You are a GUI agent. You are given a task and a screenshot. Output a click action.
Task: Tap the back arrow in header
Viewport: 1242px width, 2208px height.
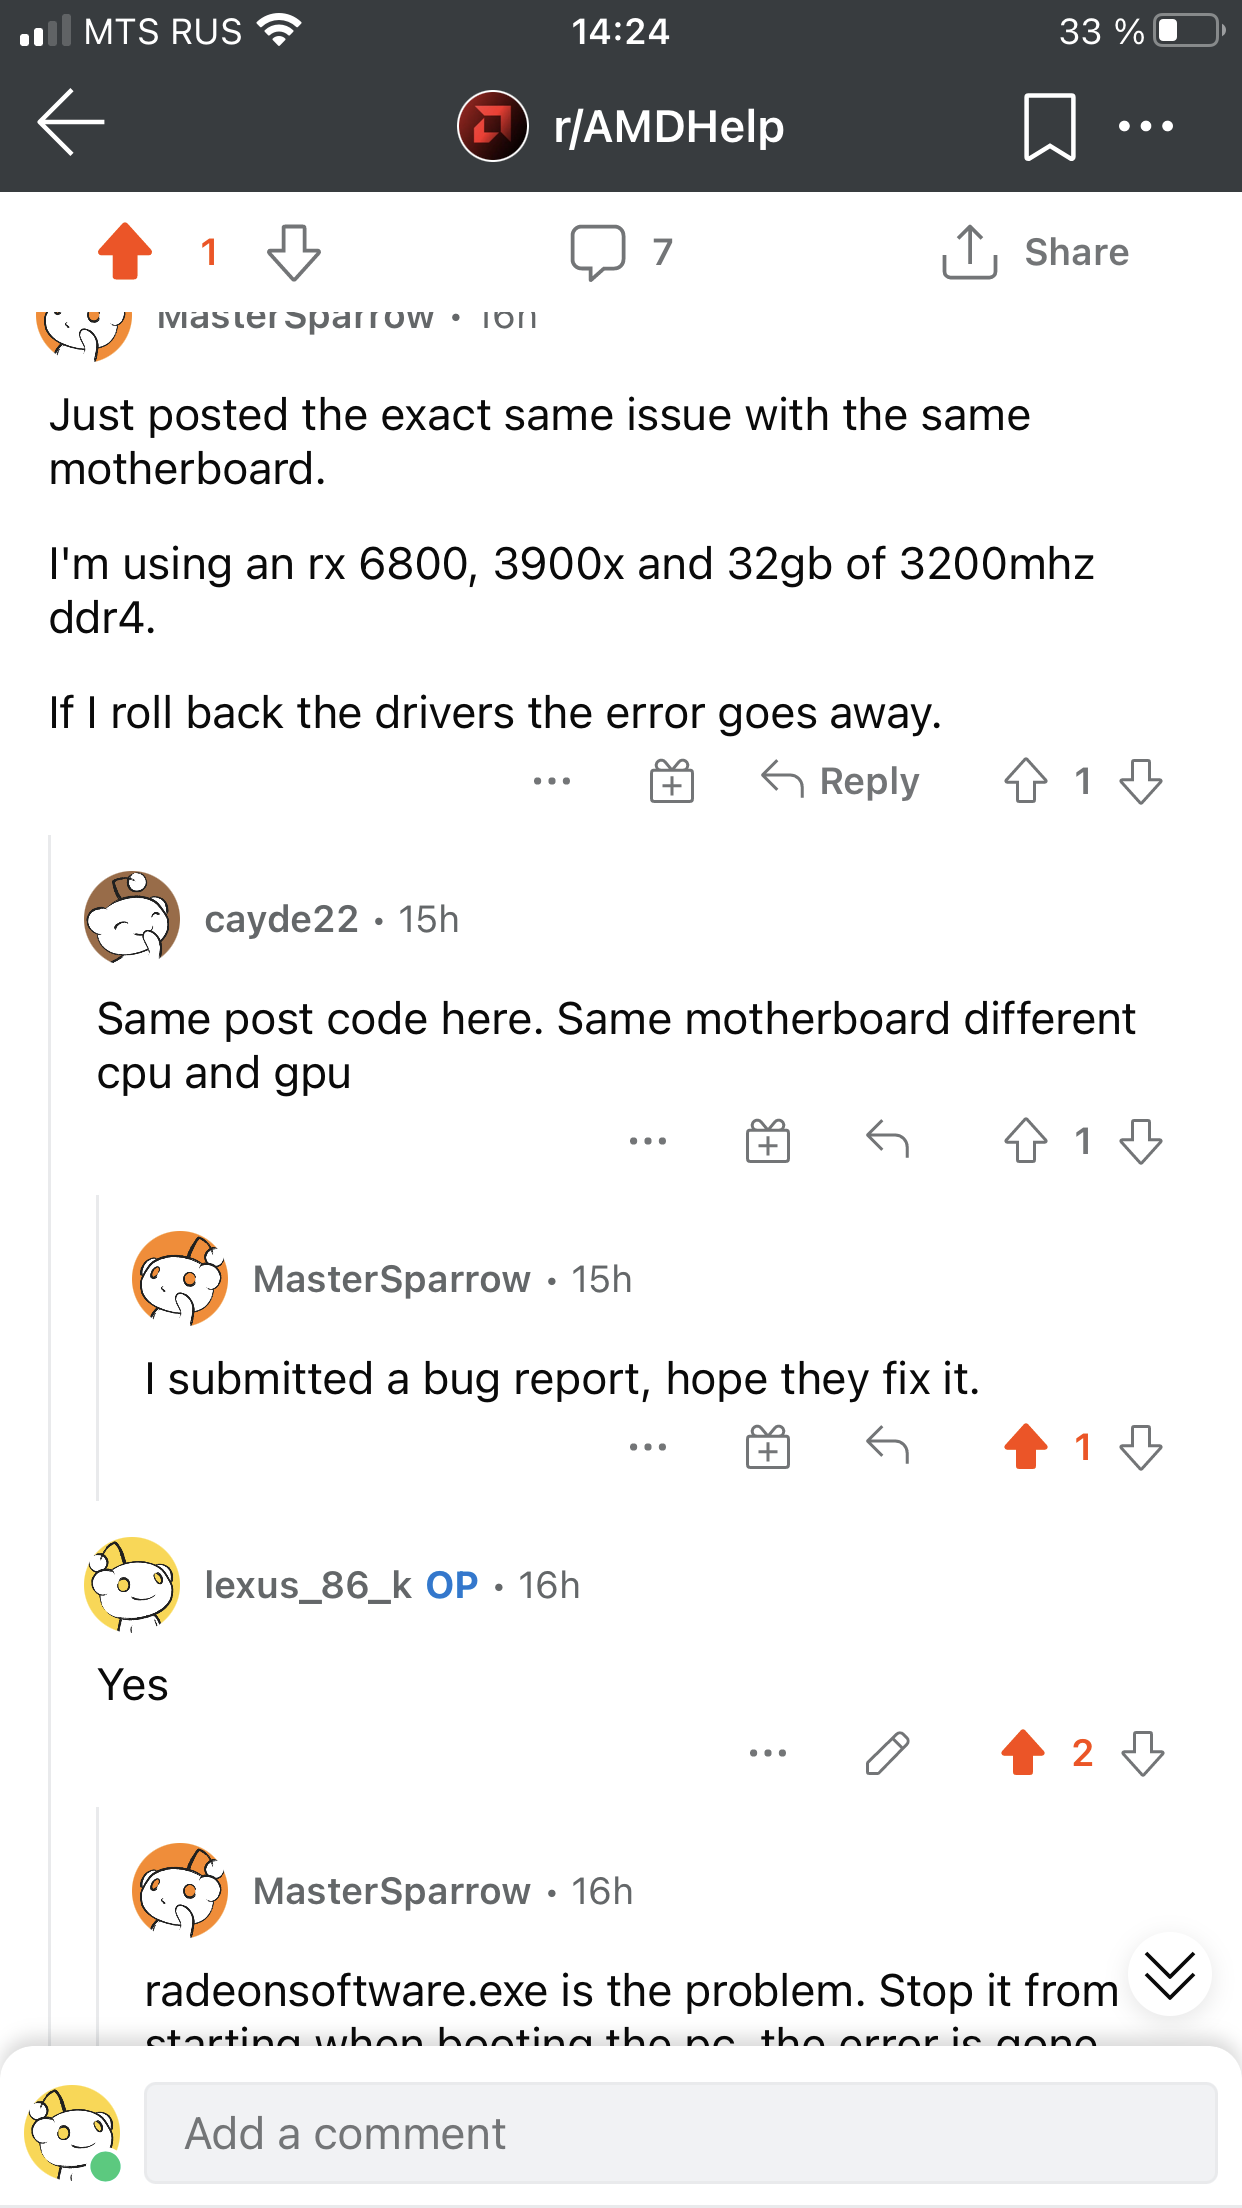click(x=71, y=123)
